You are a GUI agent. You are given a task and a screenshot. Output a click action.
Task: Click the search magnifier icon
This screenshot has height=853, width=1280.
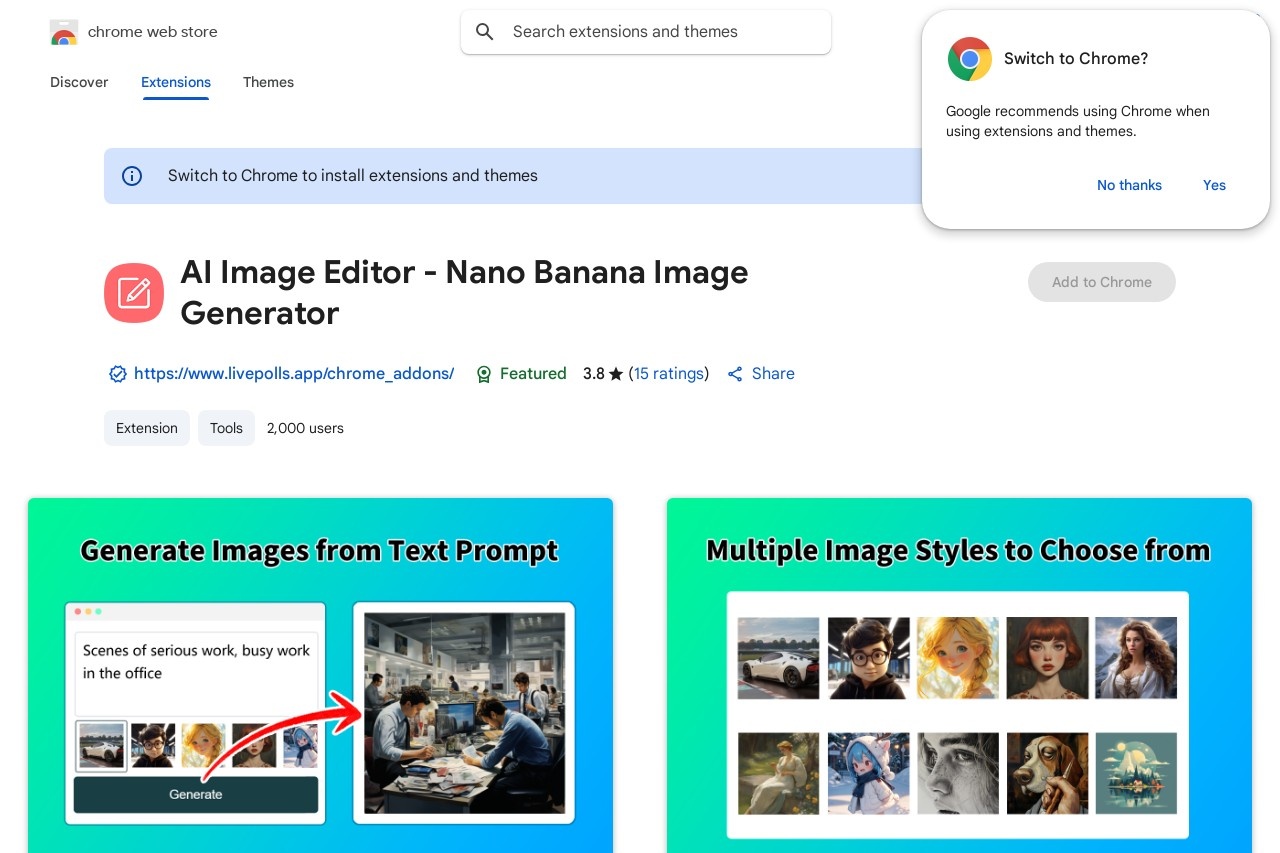point(485,32)
